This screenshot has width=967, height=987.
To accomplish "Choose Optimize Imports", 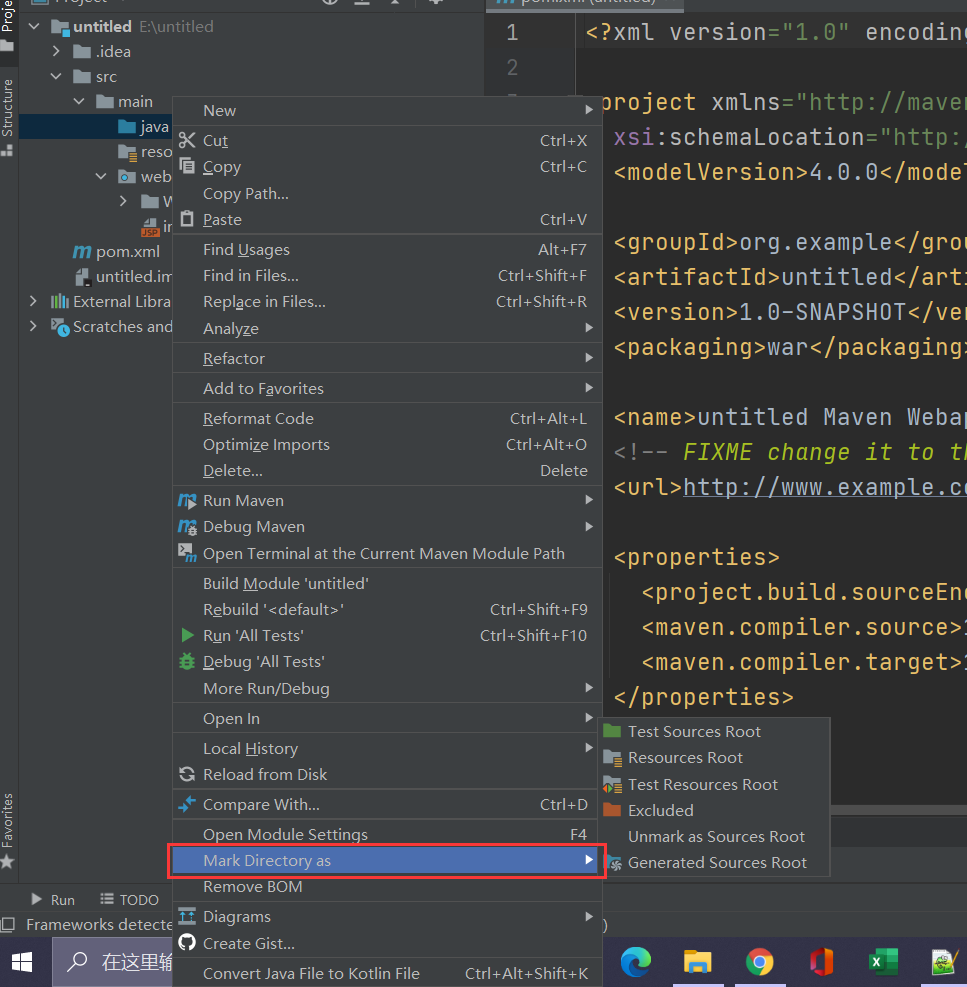I will point(387,444).
